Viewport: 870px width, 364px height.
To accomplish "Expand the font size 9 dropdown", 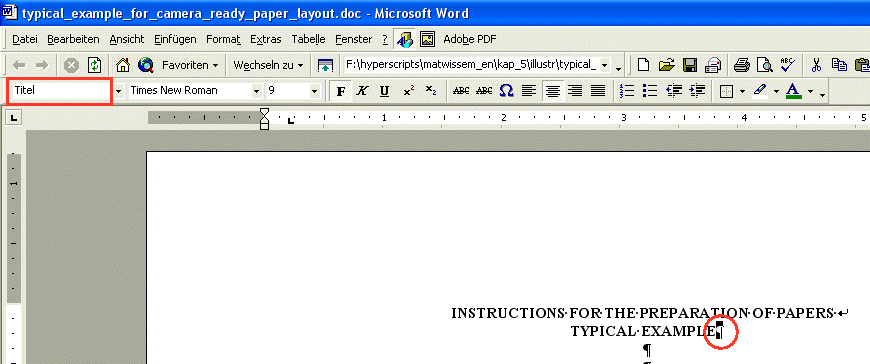I will click(315, 91).
